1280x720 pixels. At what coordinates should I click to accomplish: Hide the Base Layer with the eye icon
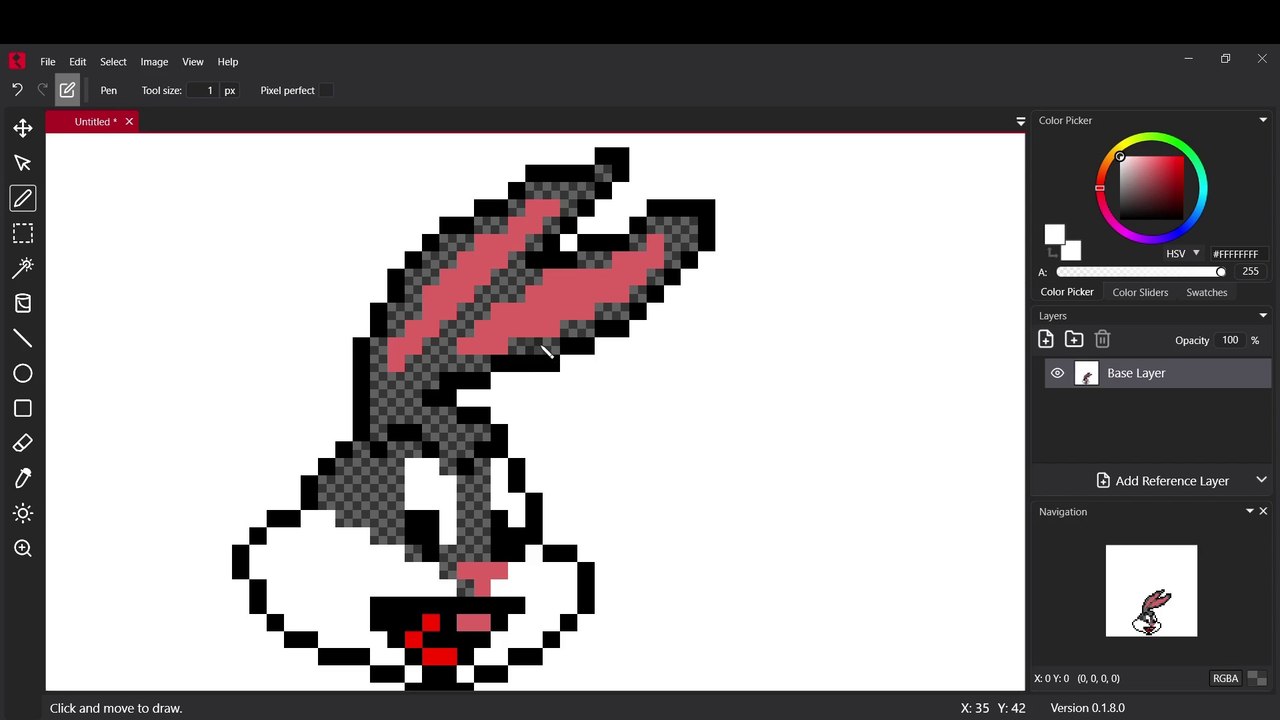(x=1057, y=373)
